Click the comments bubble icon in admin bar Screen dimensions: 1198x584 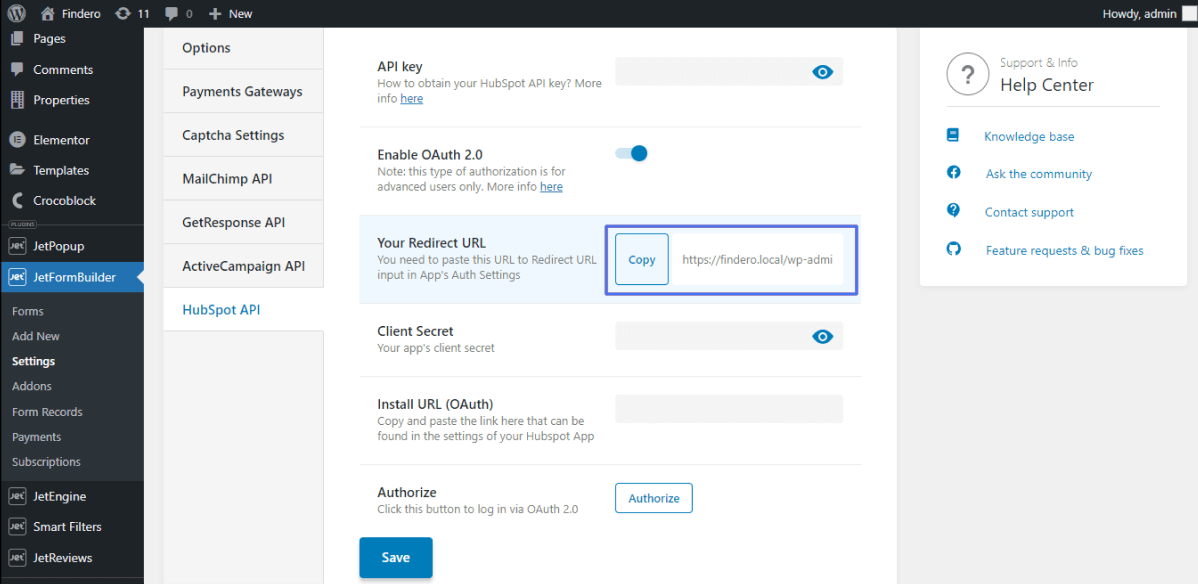(170, 13)
